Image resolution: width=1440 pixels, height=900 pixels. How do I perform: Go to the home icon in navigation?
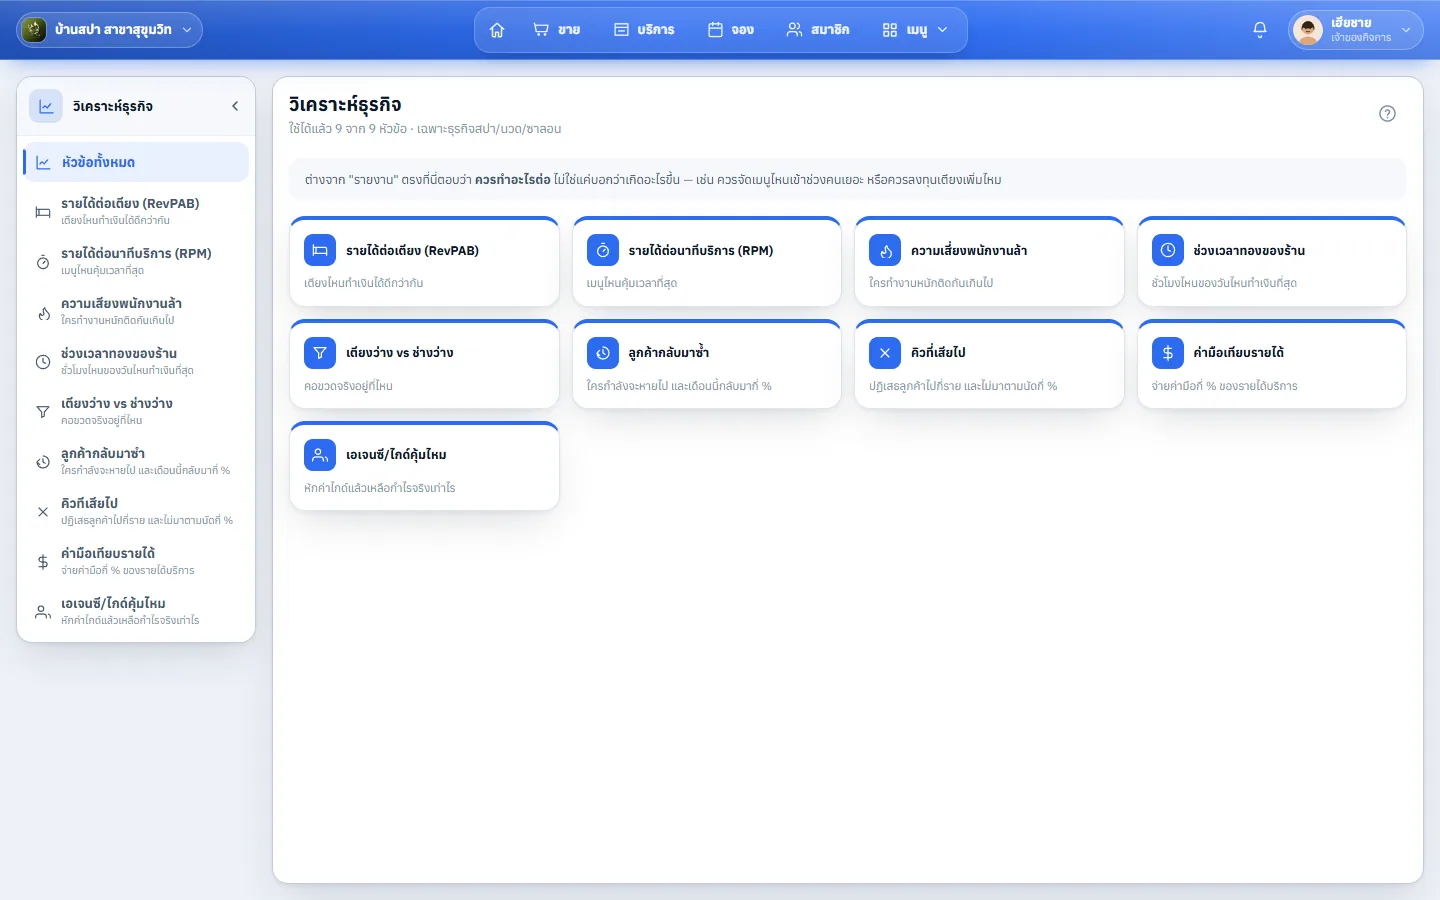pyautogui.click(x=497, y=30)
